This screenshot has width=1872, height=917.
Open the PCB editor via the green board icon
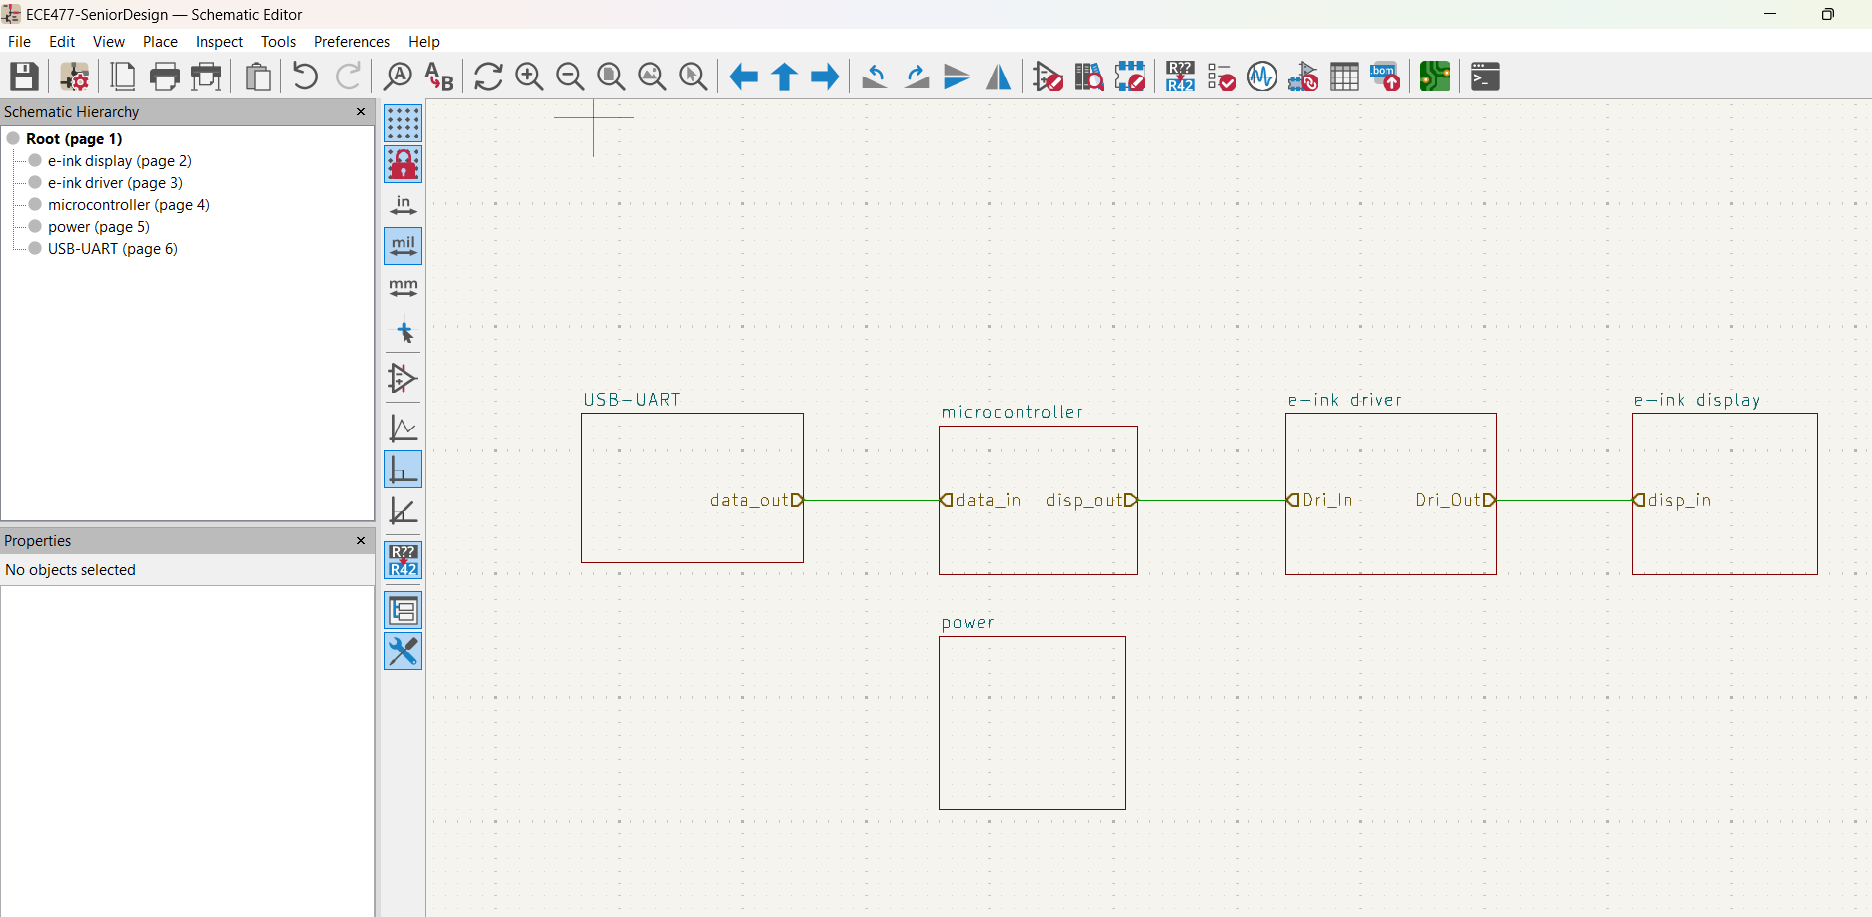[1434, 77]
